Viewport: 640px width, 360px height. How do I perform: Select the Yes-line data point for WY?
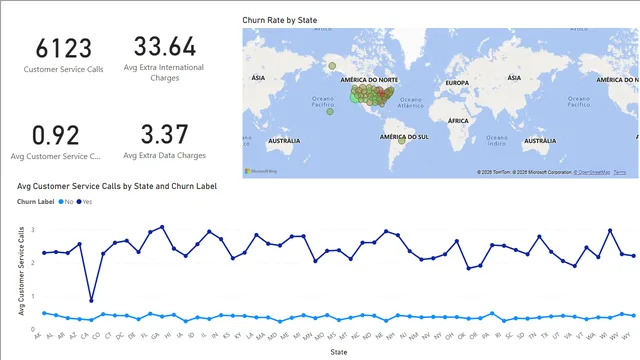[634, 256]
